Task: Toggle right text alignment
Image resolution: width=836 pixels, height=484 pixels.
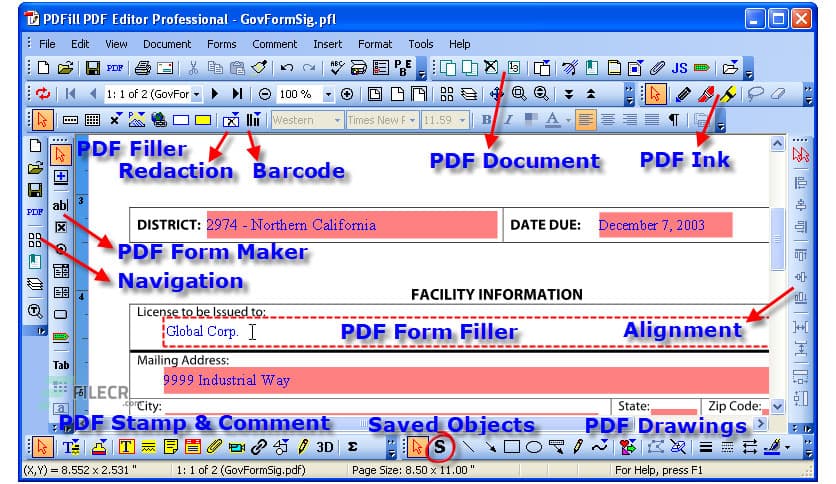Action: (x=630, y=120)
